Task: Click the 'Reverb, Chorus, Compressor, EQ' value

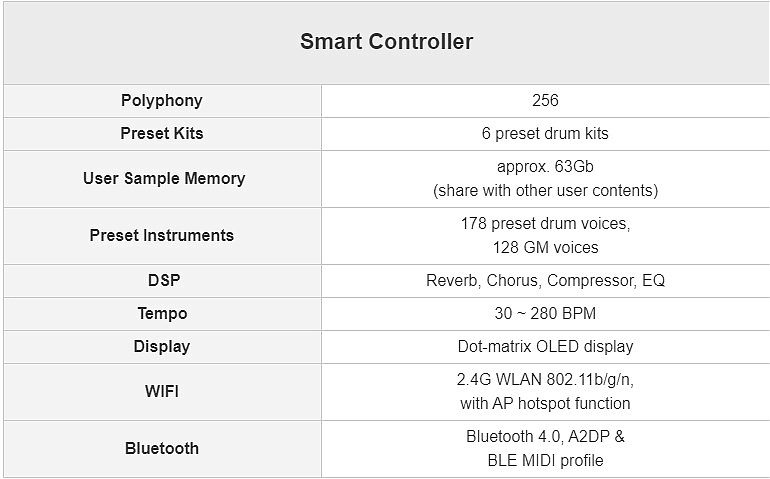Action: click(545, 280)
